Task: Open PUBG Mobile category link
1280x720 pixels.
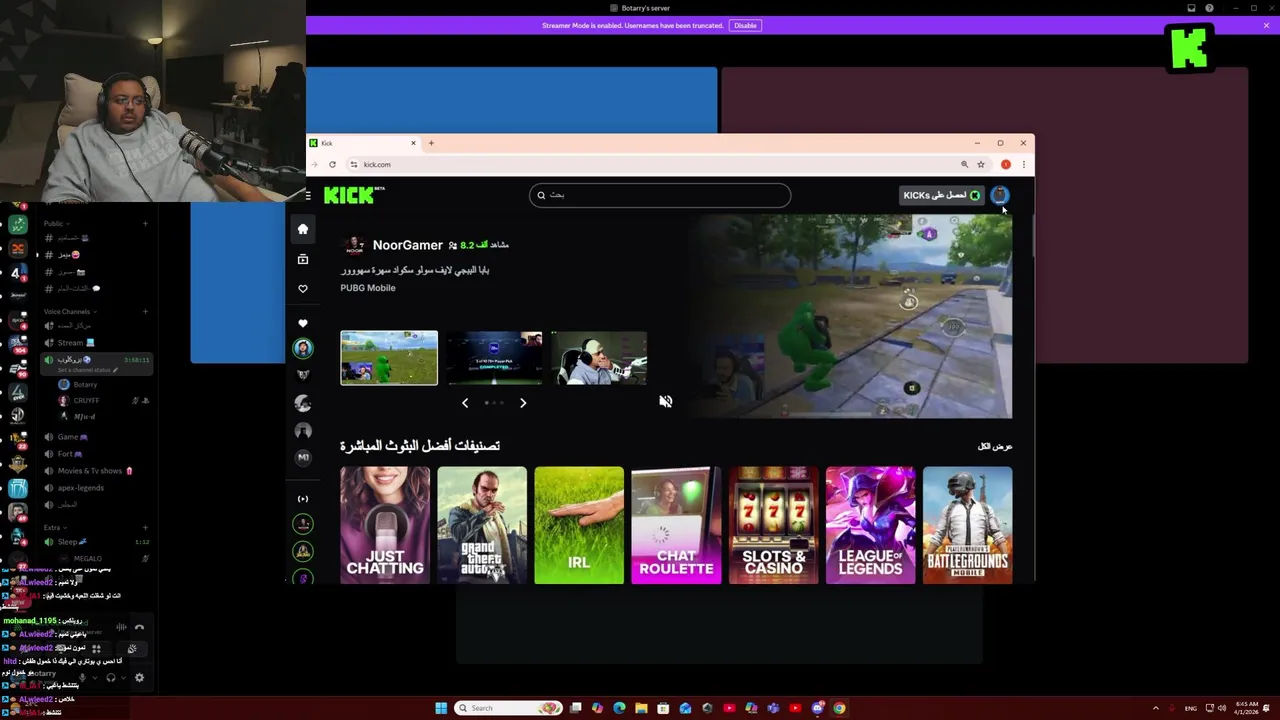Action: click(x=368, y=288)
